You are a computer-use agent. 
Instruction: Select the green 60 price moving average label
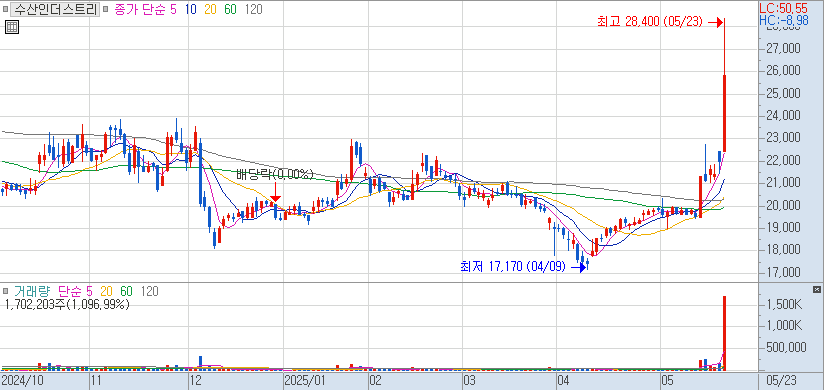pos(230,9)
